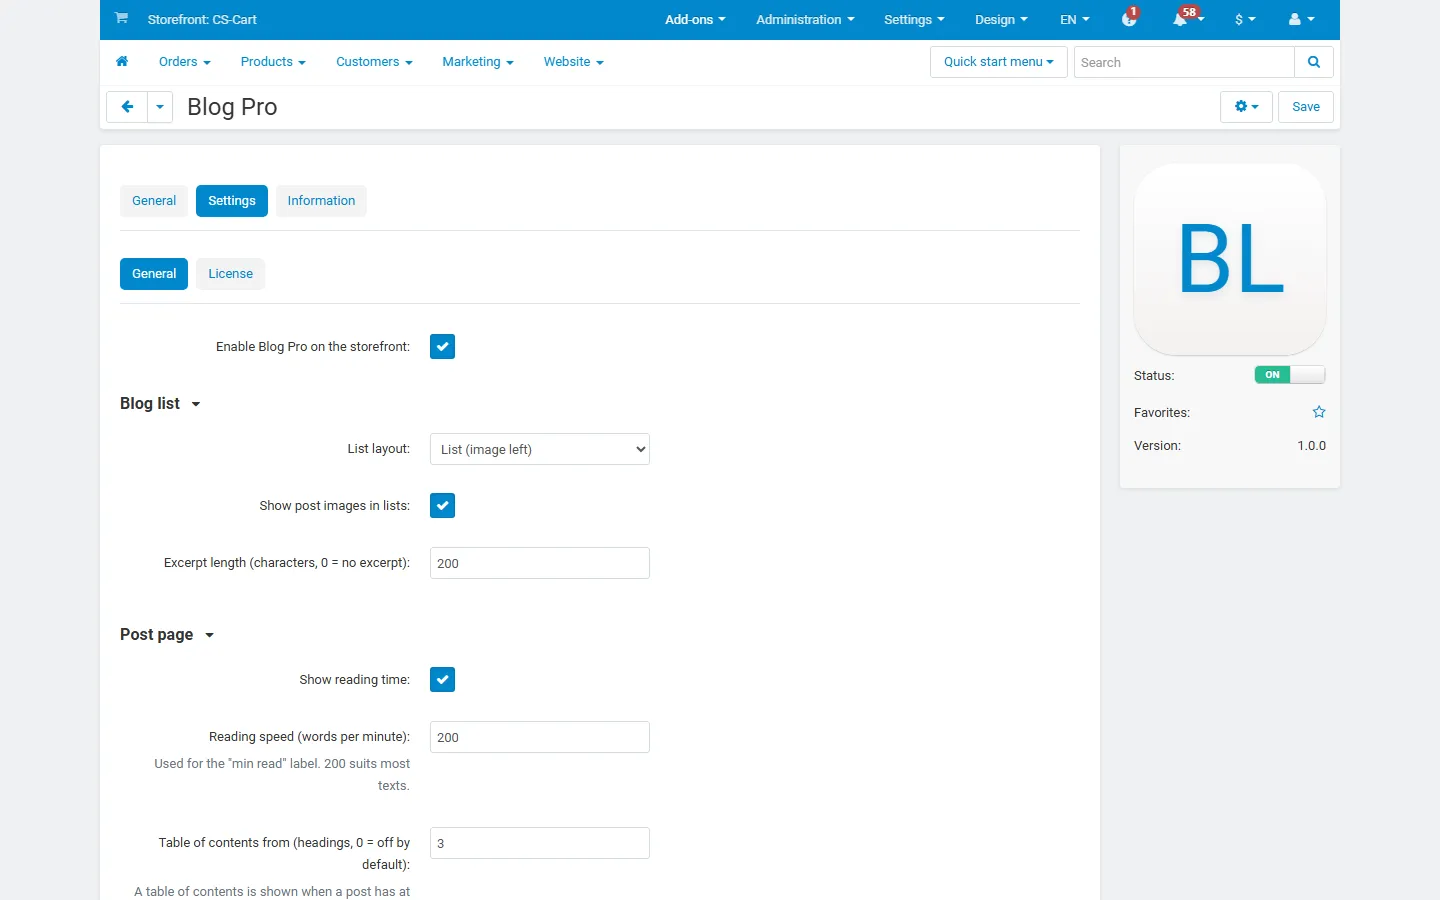
Task: Toggle Enable Blog Pro on storefront checkbox
Action: [442, 347]
